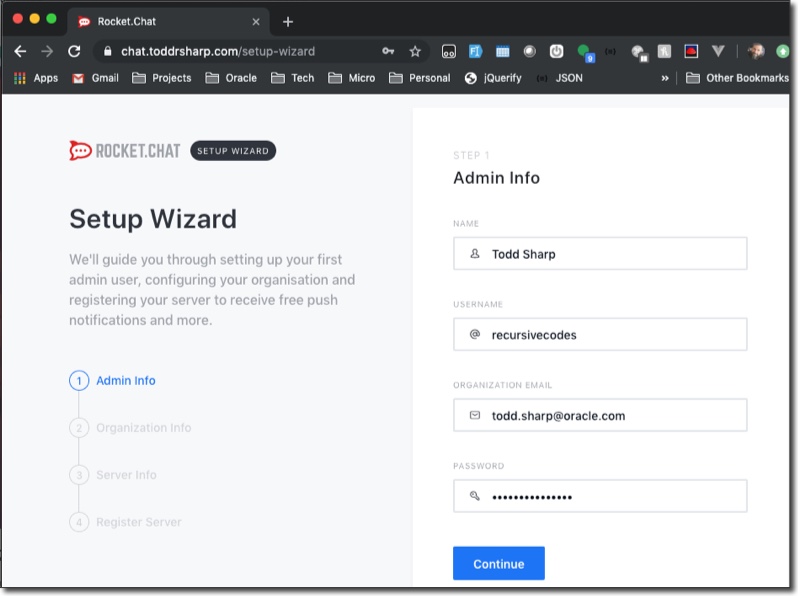Open the Apps bookmark shortcut
Screen dimensions: 798x596
[36, 78]
